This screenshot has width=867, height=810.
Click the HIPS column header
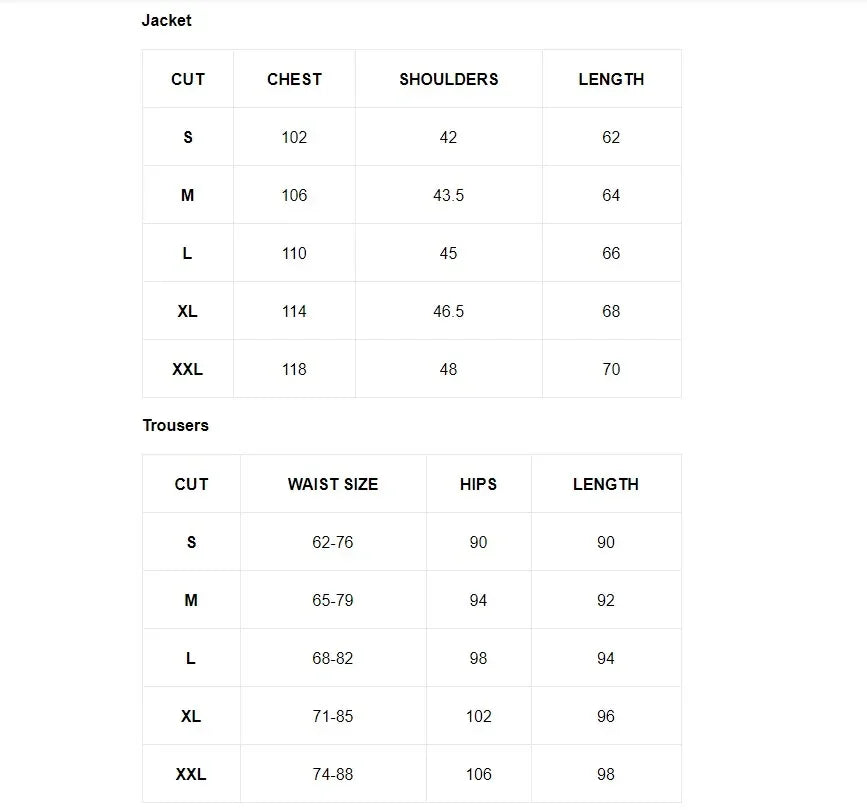pos(478,484)
